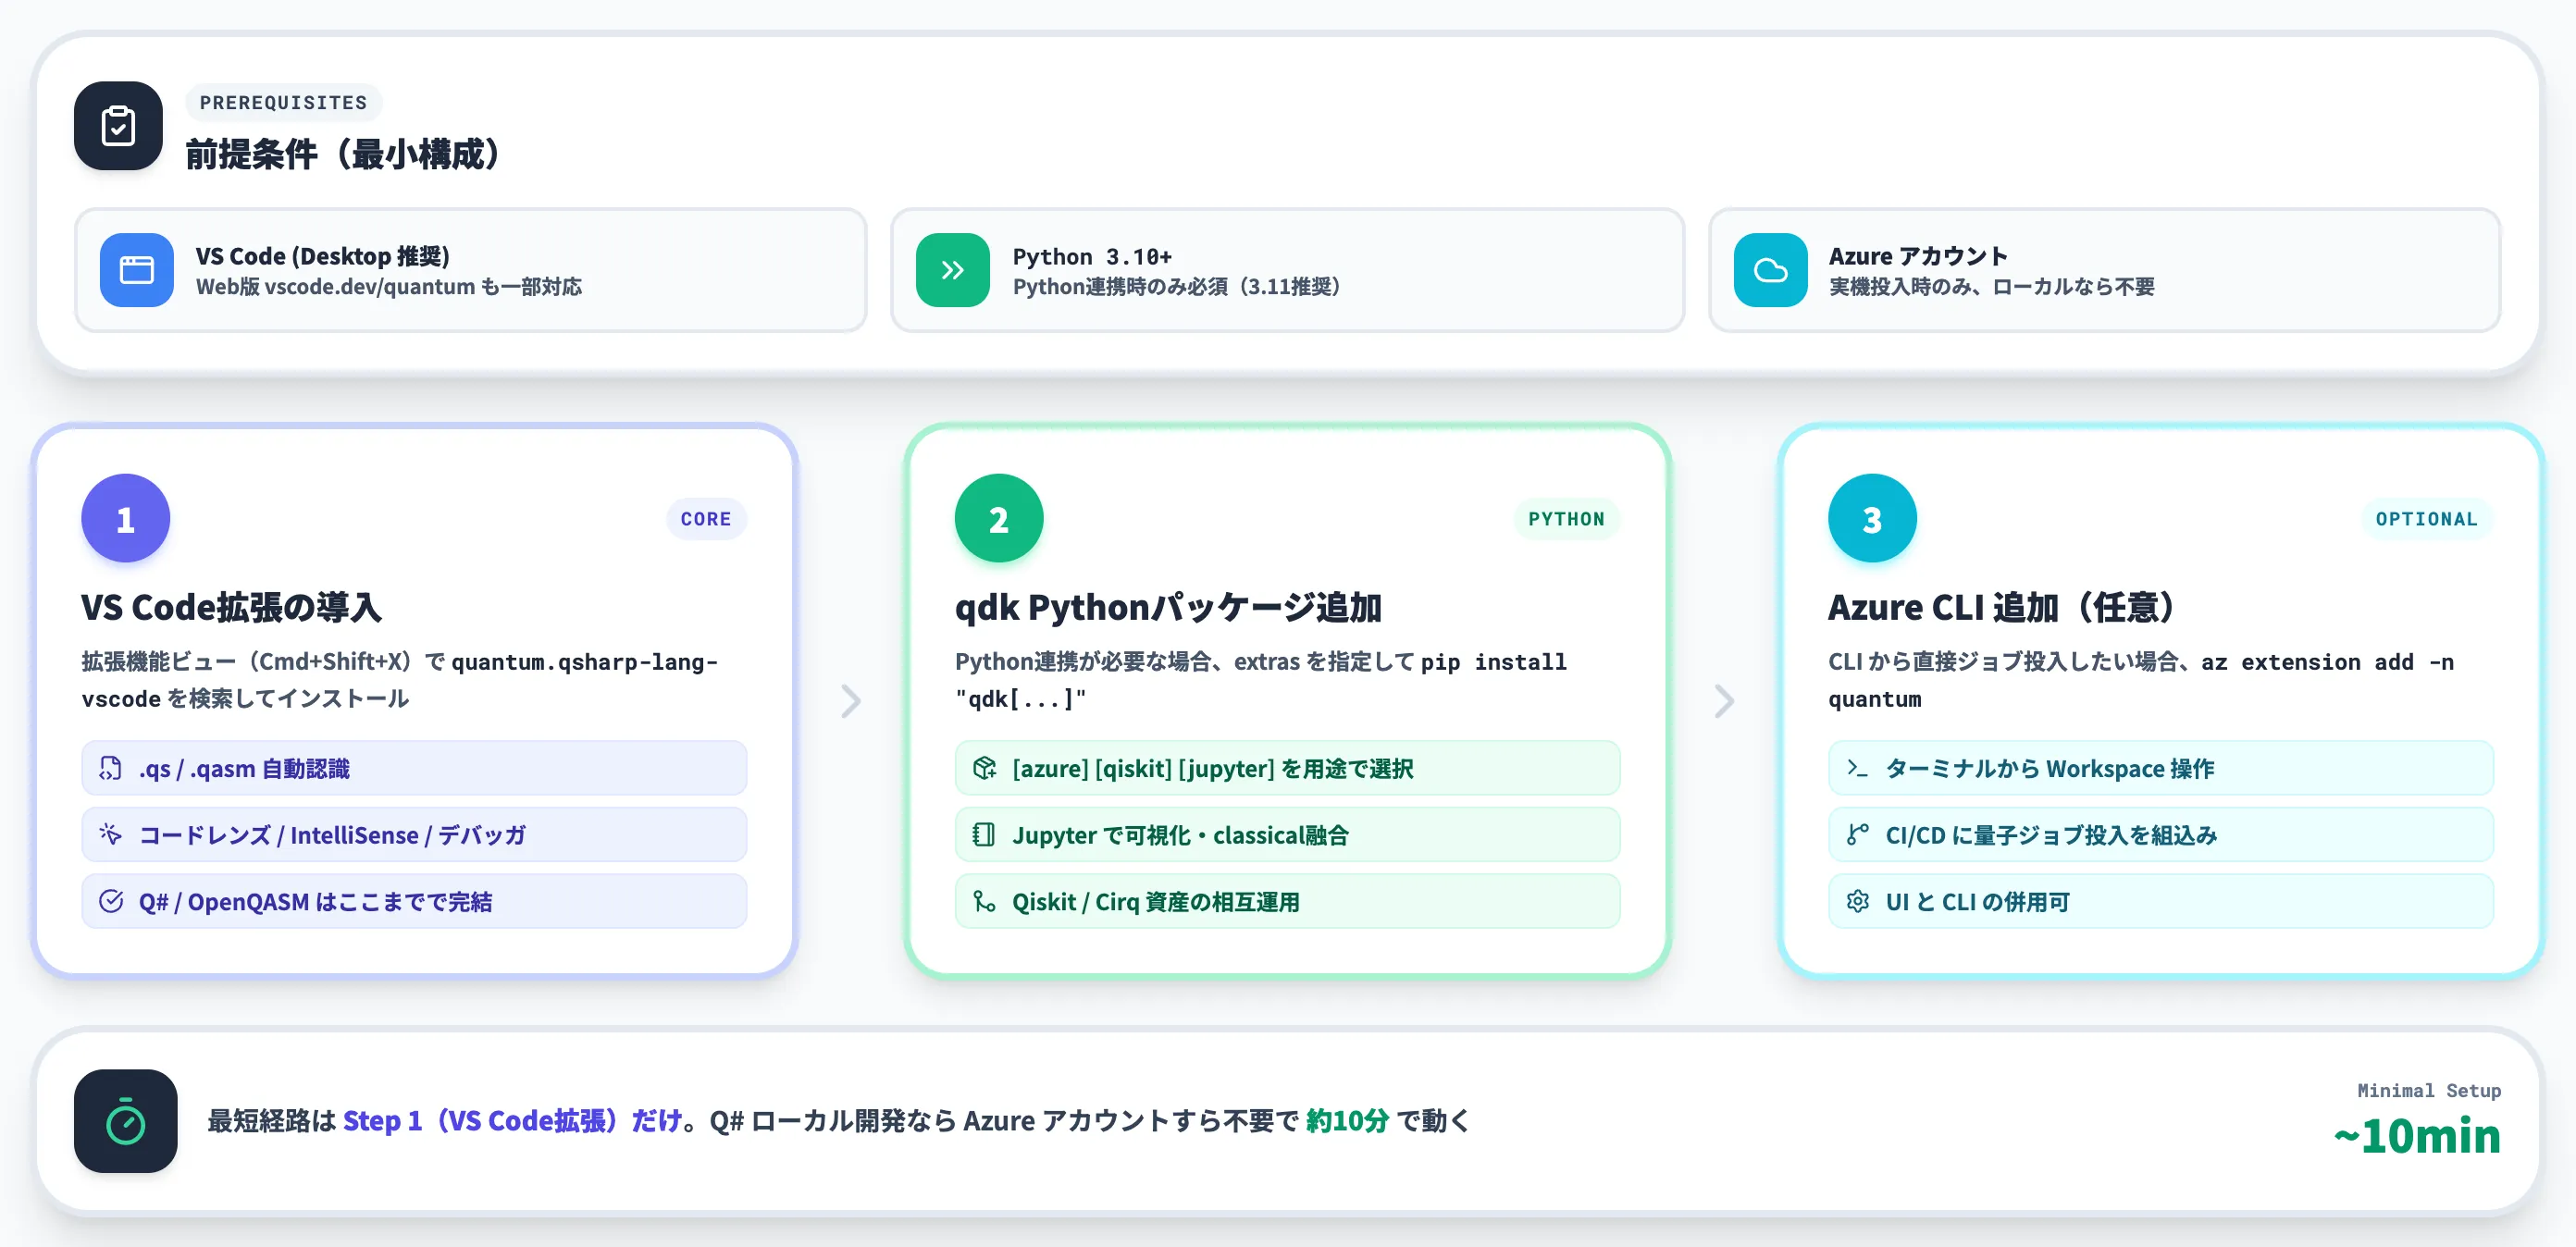Click the [azure] [qiskit] [jupyter] を用途で選択 row

pyautogui.click(x=1287, y=768)
